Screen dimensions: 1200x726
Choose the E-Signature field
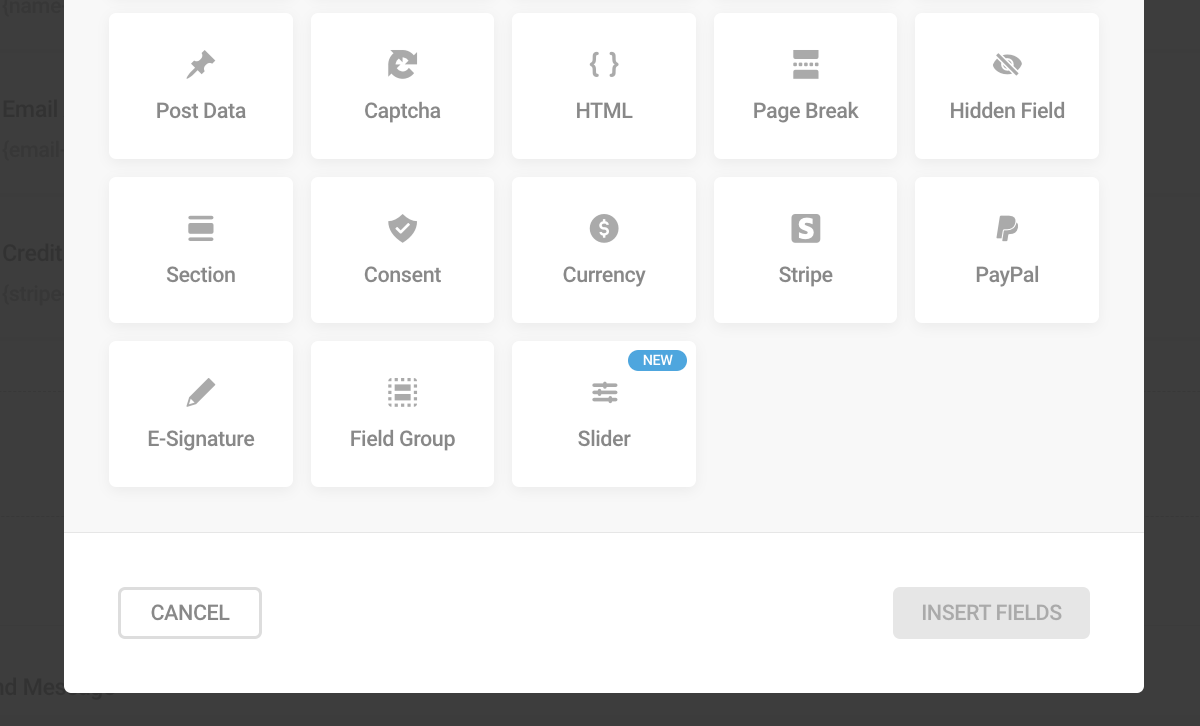click(200, 413)
